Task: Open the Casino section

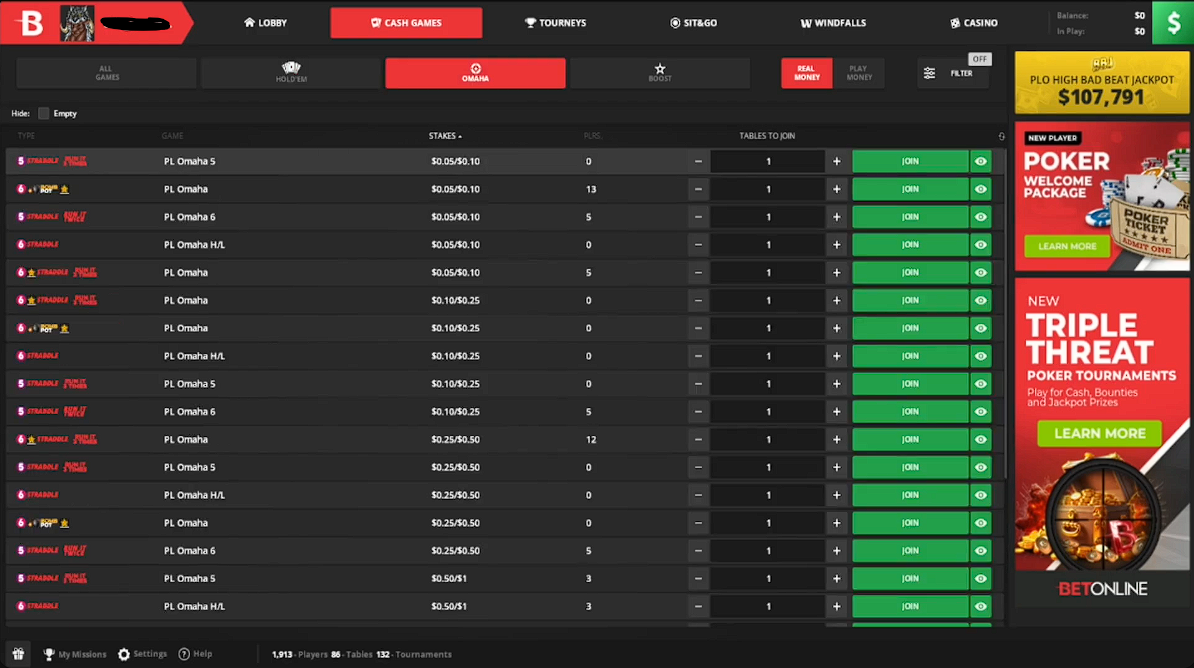Action: pyautogui.click(x=973, y=22)
